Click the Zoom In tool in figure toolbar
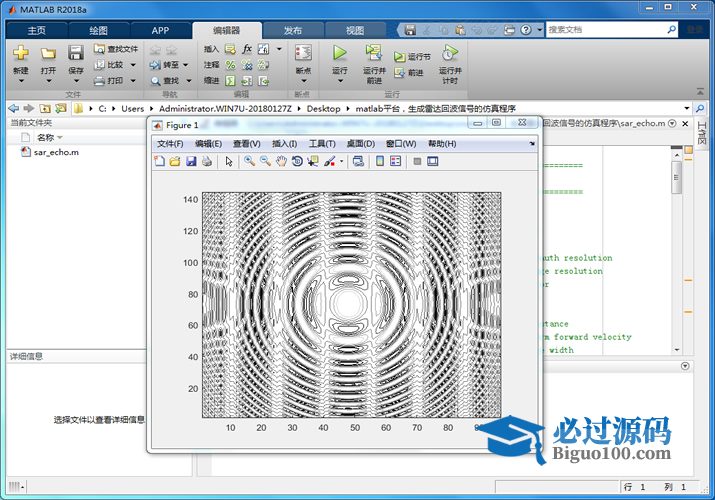The height and width of the screenshot is (500, 715). pyautogui.click(x=249, y=161)
